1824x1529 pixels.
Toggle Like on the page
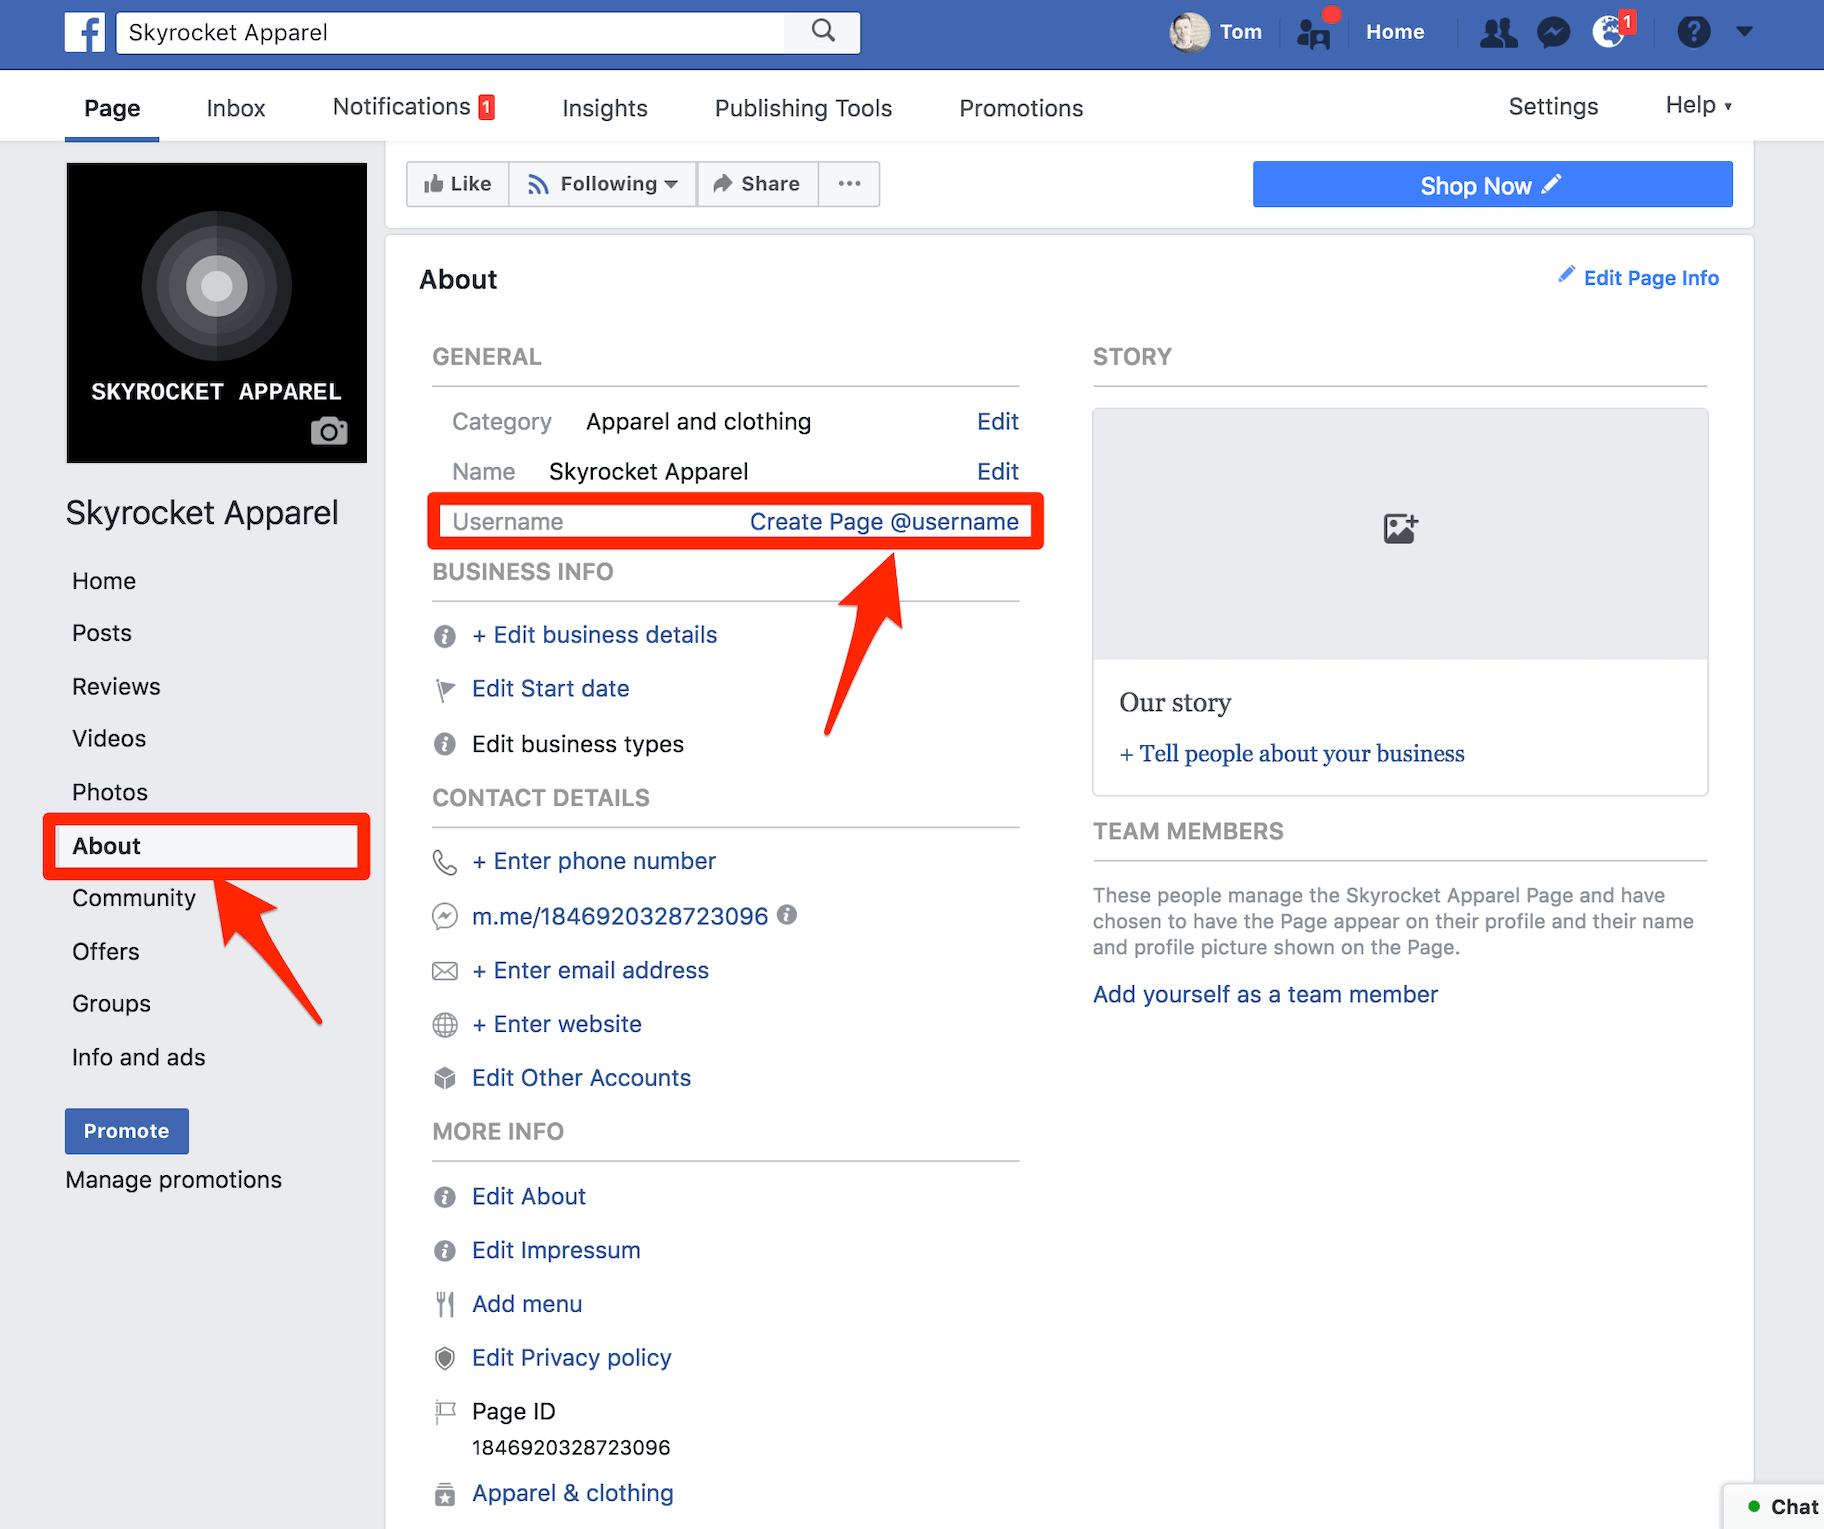coord(457,183)
